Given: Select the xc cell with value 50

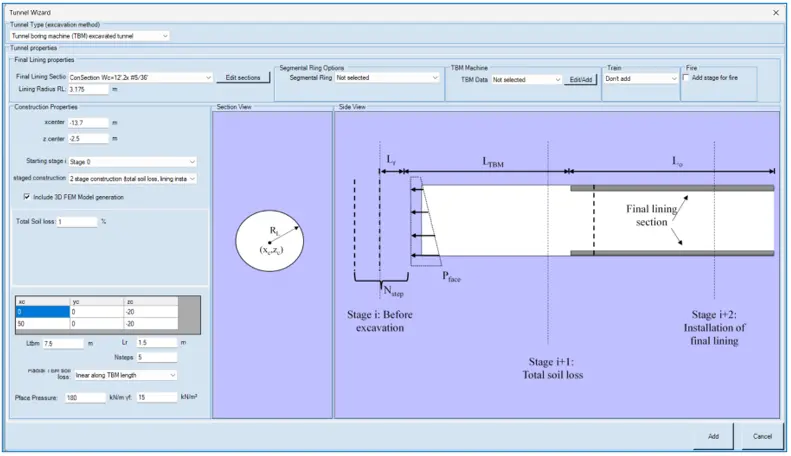Looking at the screenshot, I should (x=43, y=323).
